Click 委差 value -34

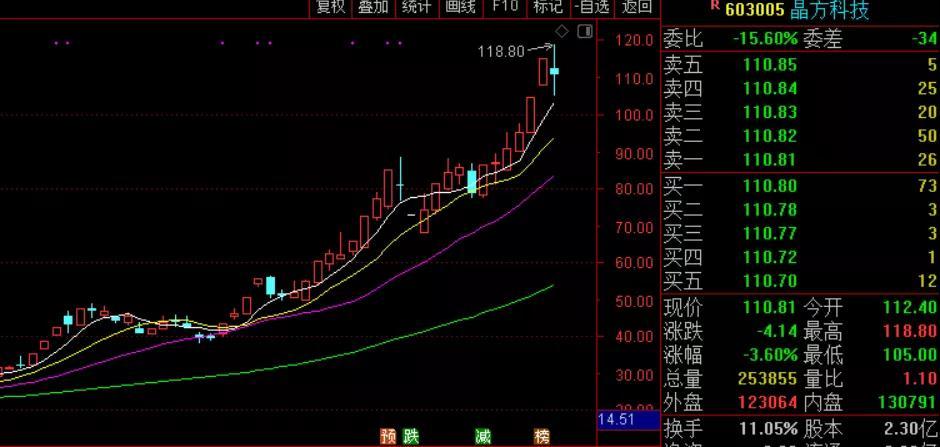[923, 40]
